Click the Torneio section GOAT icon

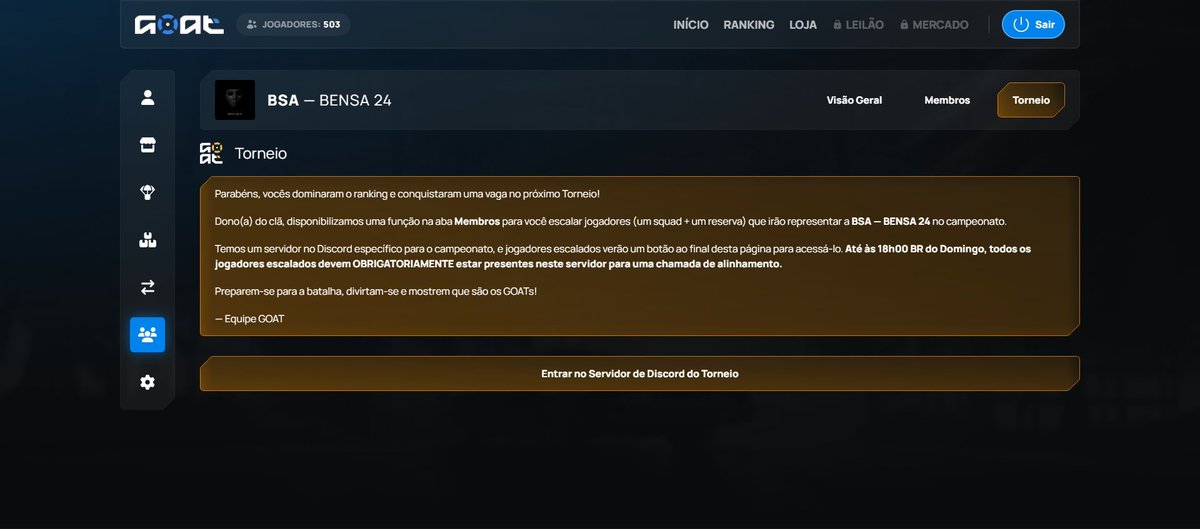211,153
